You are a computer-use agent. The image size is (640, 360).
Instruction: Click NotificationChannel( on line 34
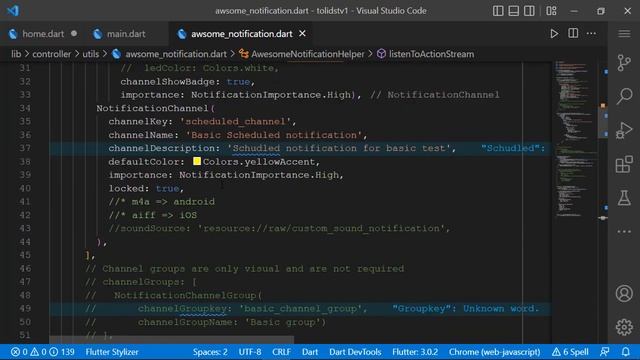156,108
